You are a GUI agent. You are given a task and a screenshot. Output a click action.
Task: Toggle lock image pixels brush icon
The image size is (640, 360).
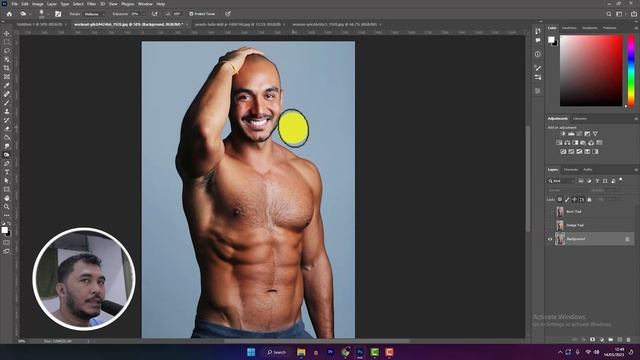(567, 200)
